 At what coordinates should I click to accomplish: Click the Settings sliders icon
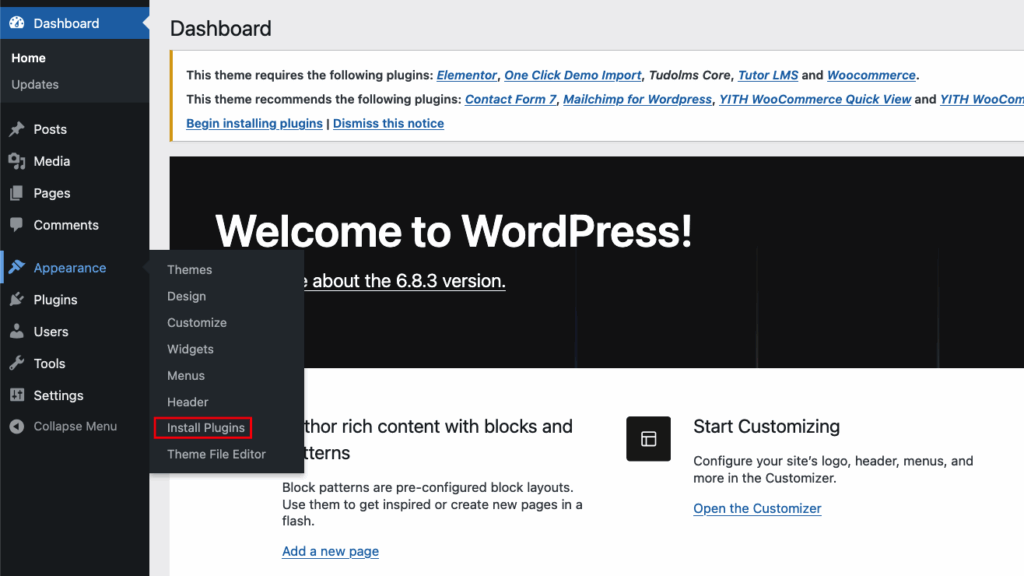tap(17, 396)
